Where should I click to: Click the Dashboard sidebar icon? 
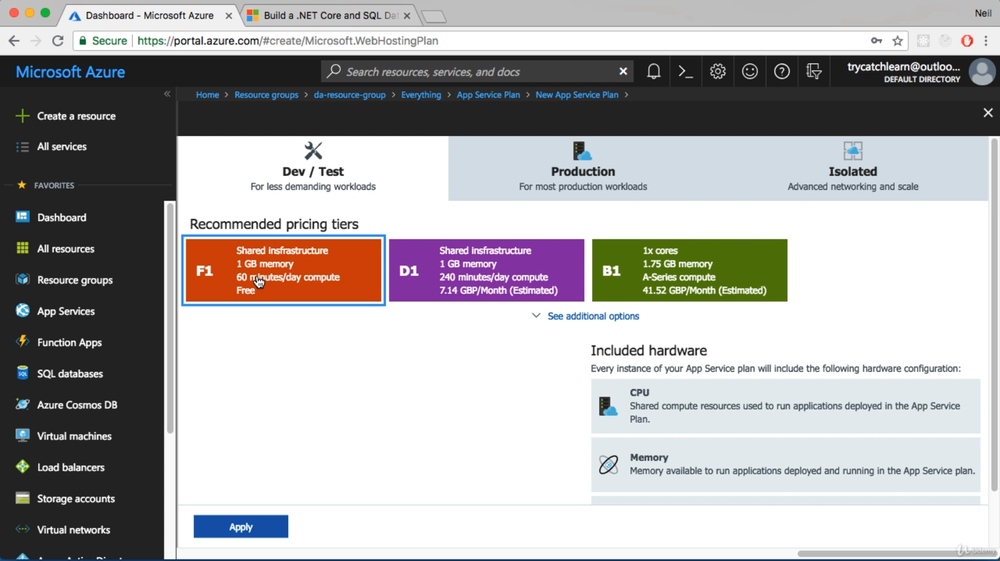pos(22,217)
